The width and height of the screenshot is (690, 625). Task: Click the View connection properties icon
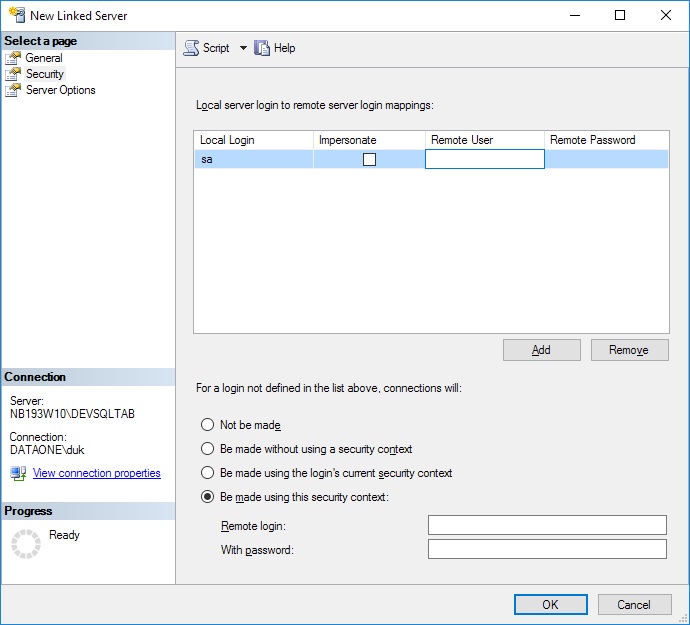click(19, 474)
